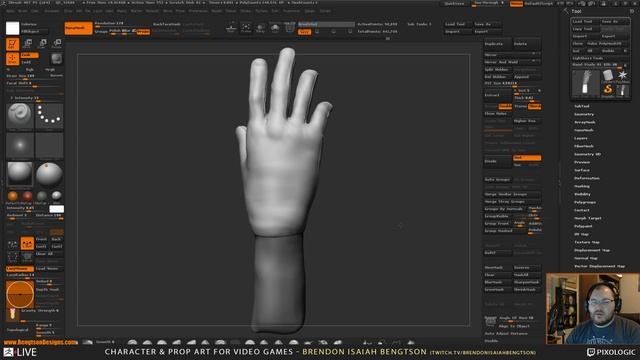640x360 pixels.
Task: Toggle the DynaMesh button
Action: tap(78, 28)
